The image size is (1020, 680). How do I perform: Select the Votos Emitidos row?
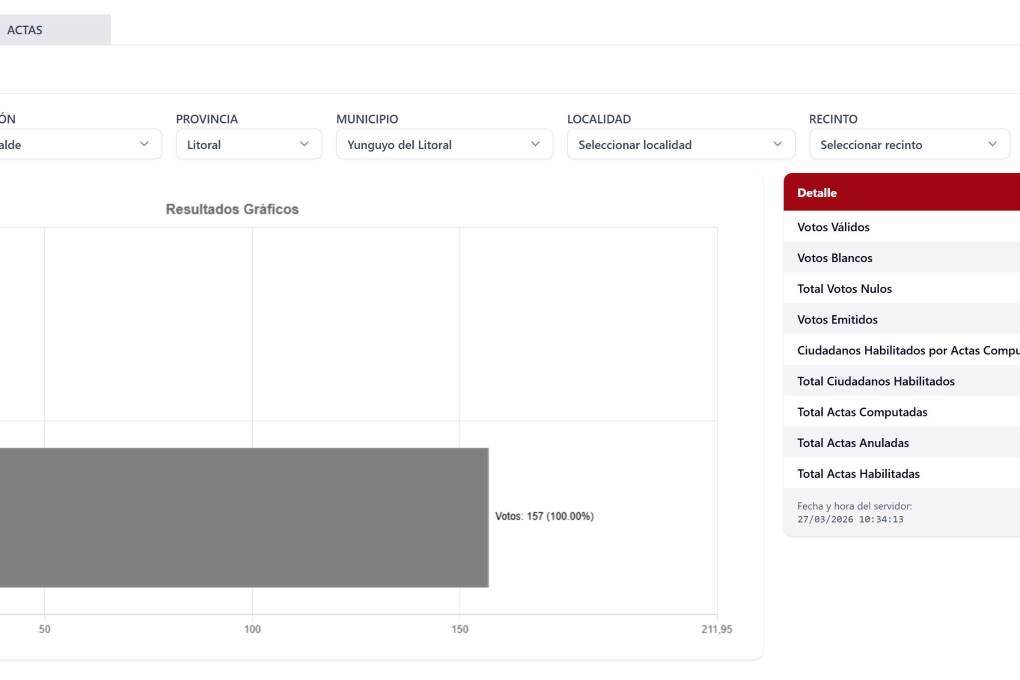(900, 320)
